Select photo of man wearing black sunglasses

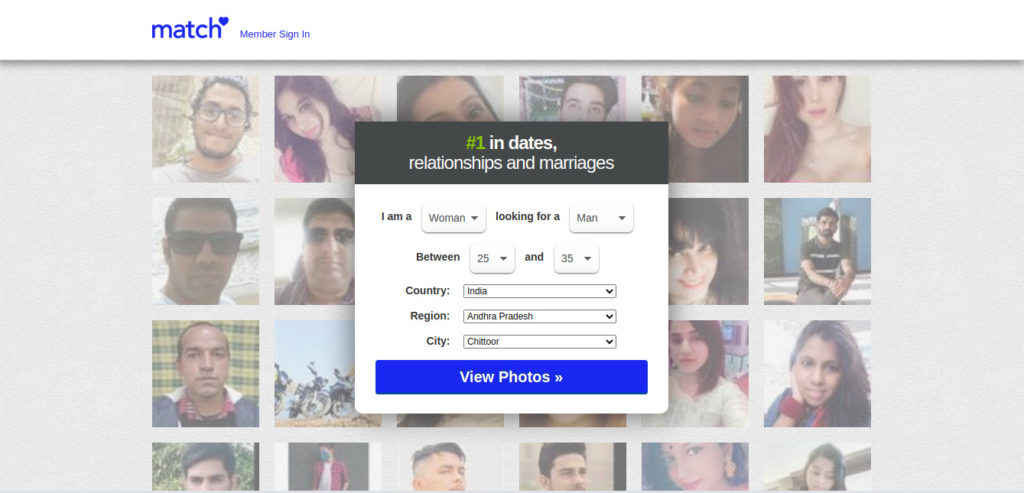click(x=206, y=251)
